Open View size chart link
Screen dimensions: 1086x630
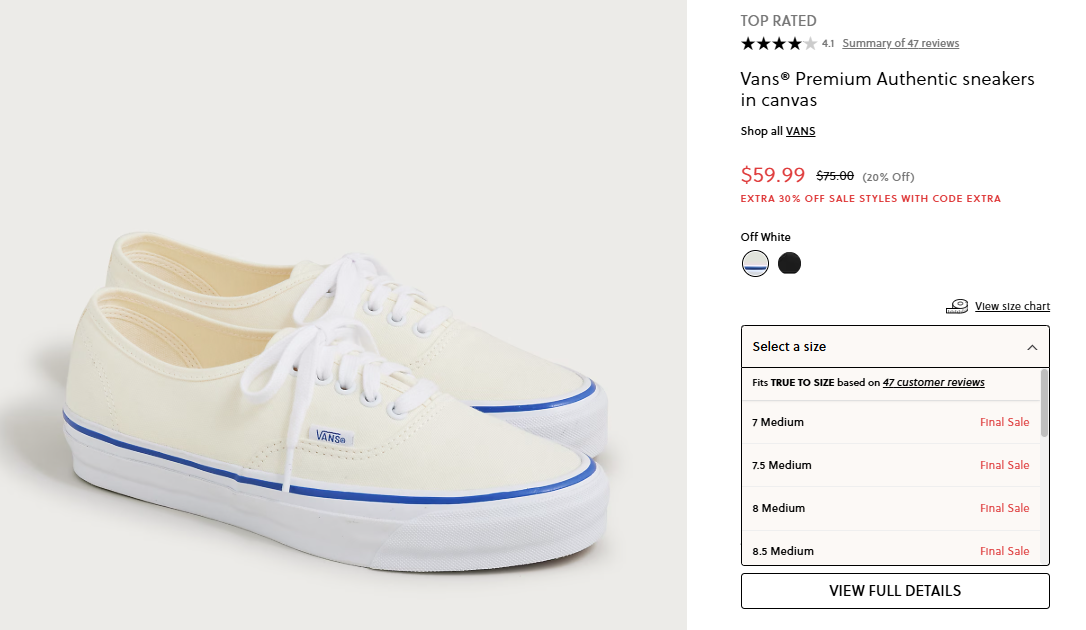[1012, 306]
